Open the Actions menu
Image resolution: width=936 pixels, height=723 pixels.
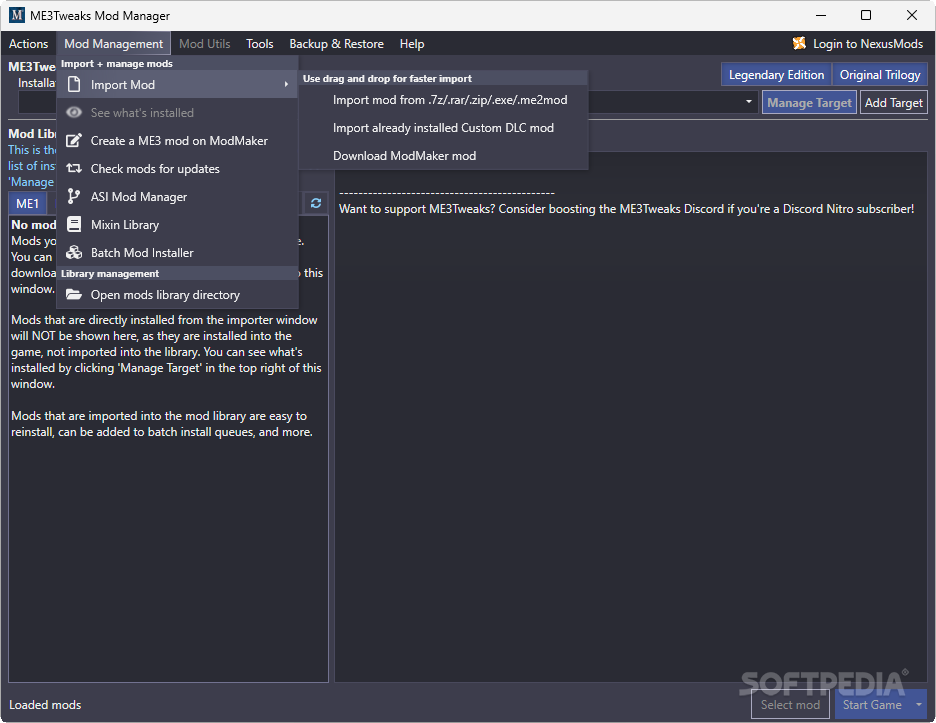28,44
